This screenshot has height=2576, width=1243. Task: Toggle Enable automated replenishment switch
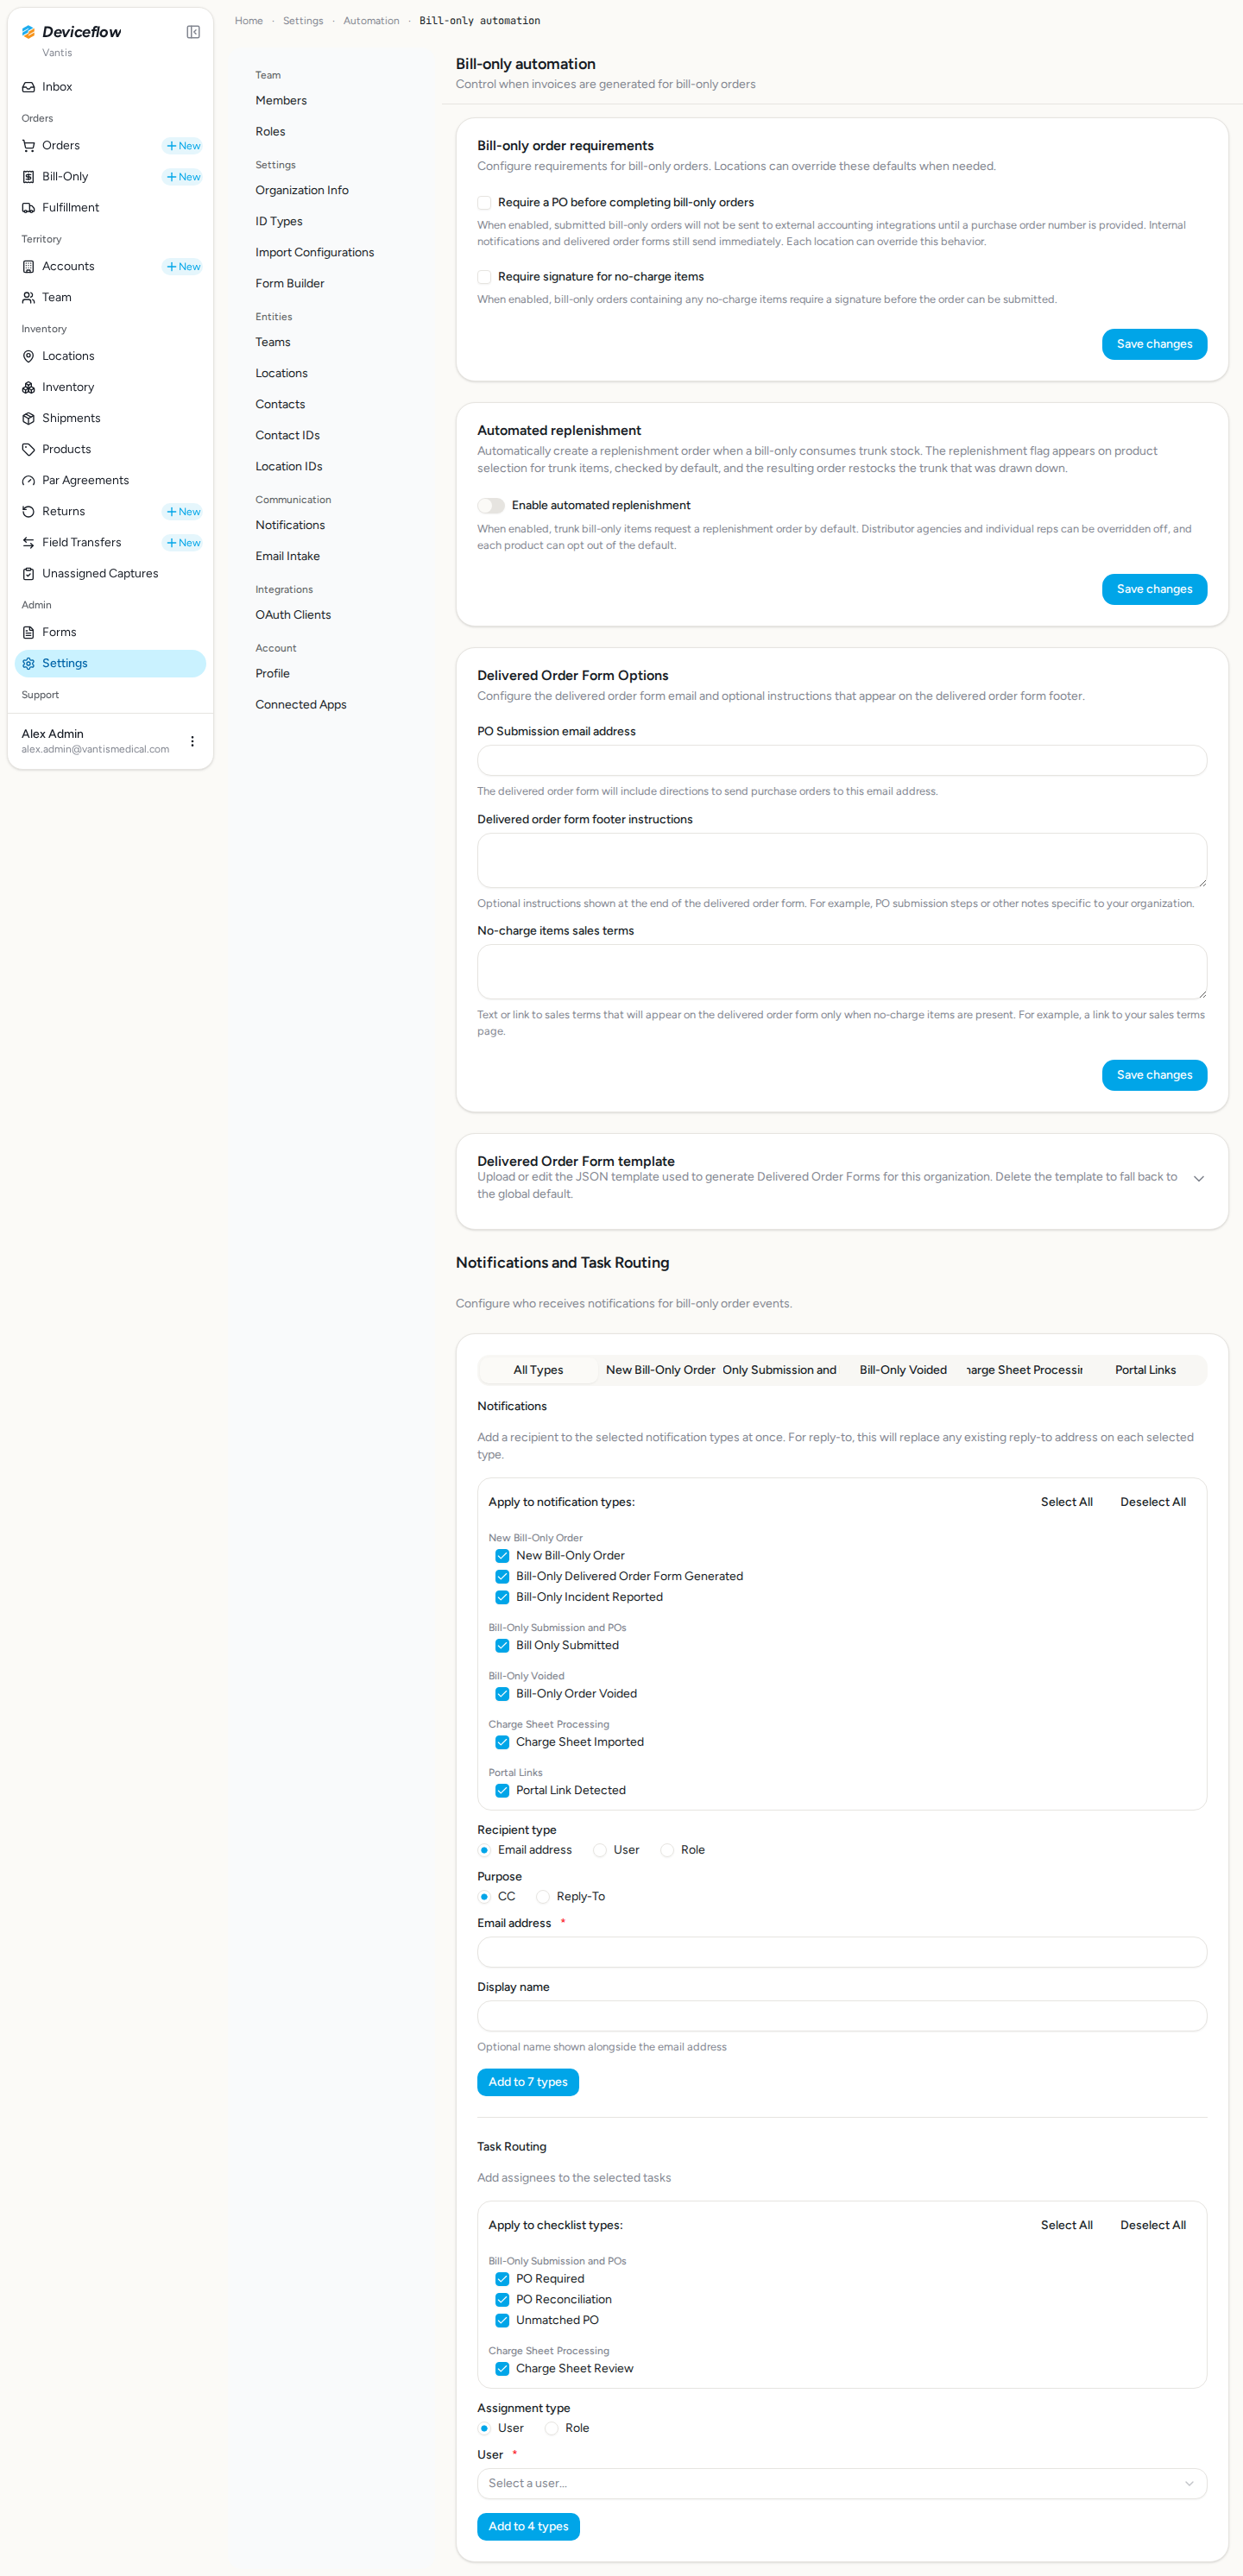click(491, 506)
